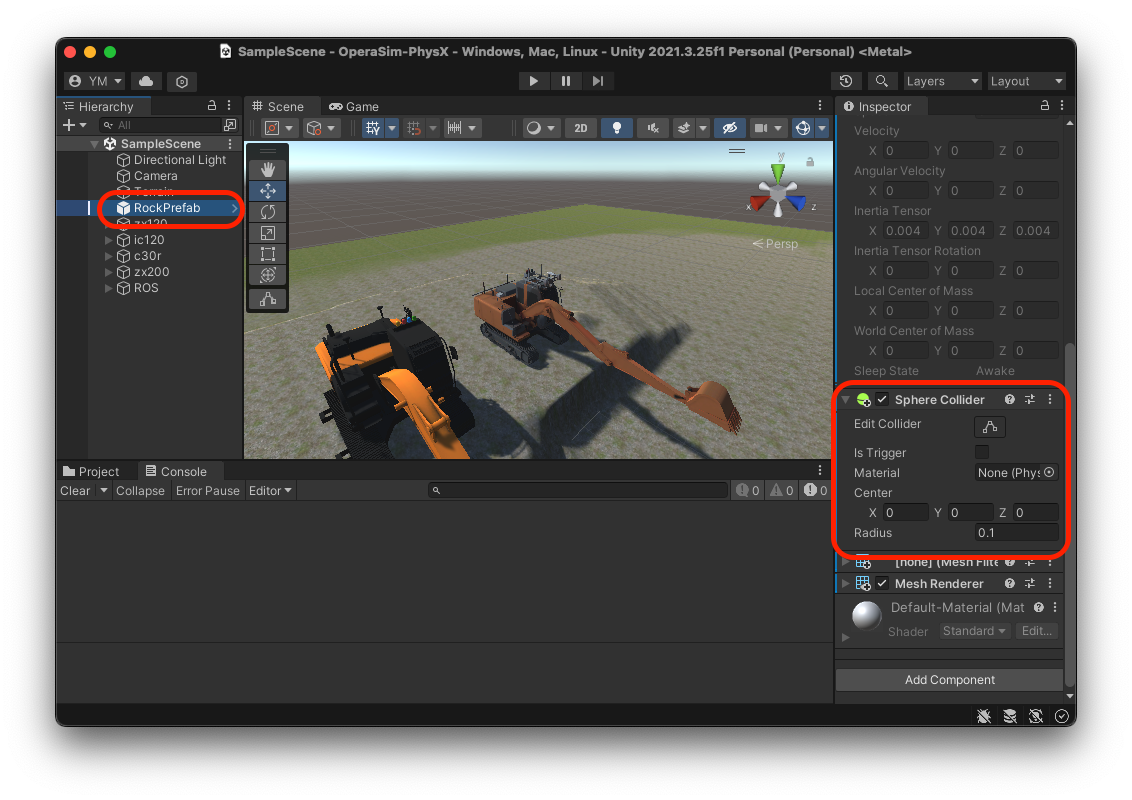This screenshot has height=800, width=1132.
Task: Click the Radius value field
Action: click(x=1016, y=533)
